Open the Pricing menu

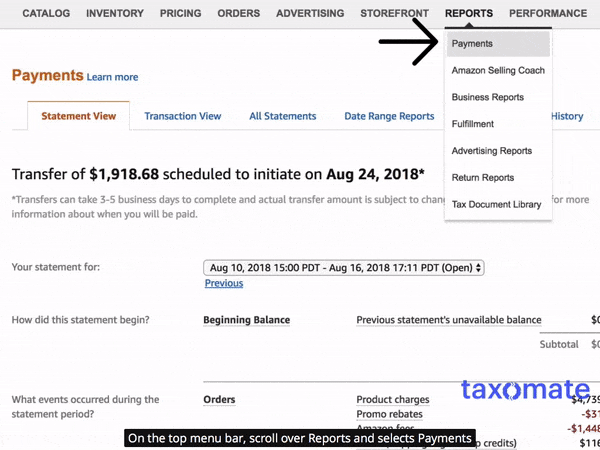[180, 13]
